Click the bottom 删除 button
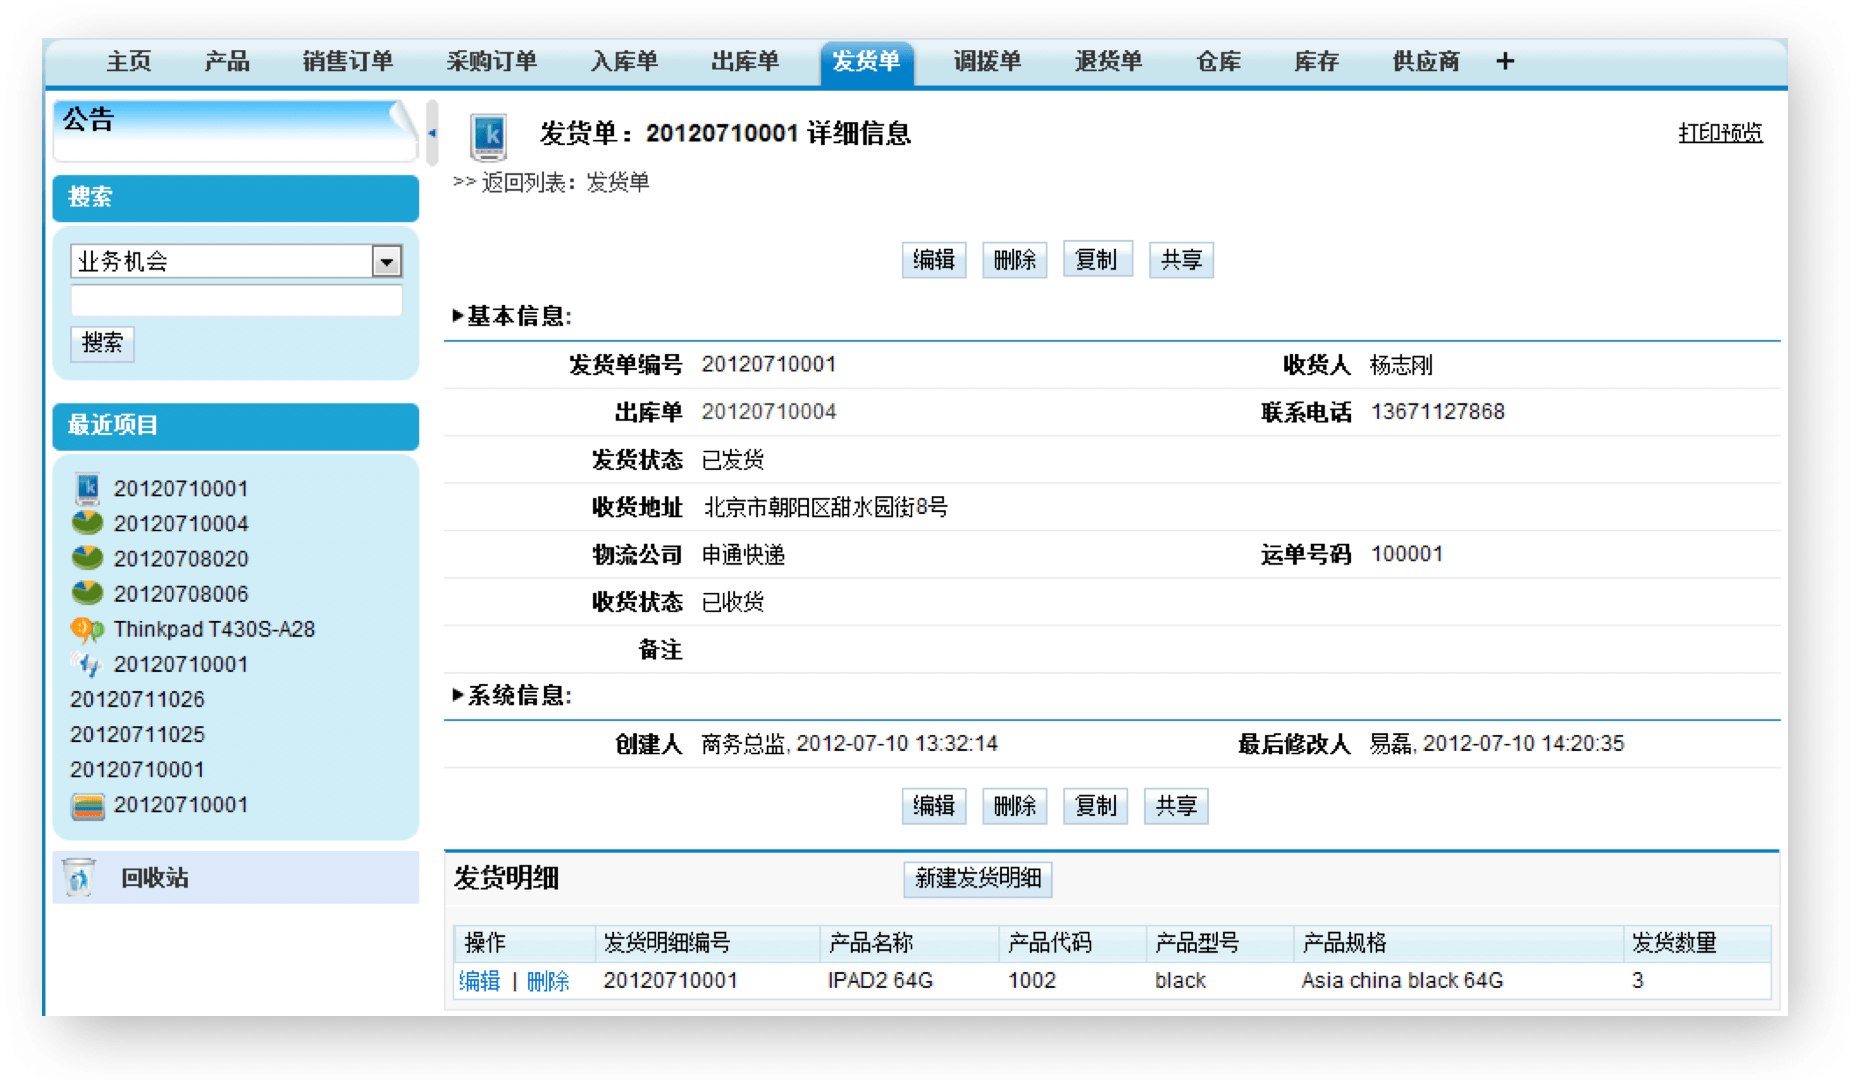This screenshot has height=1080, width=1868. (1015, 806)
